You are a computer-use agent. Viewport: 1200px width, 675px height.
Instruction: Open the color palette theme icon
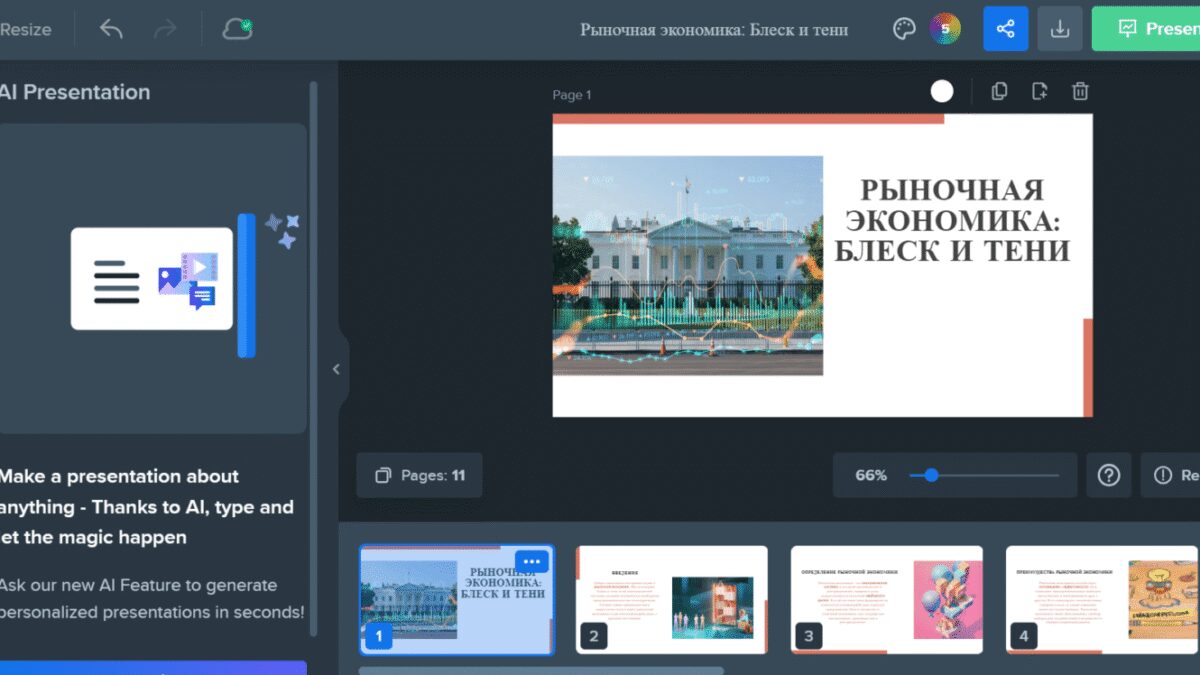(904, 29)
